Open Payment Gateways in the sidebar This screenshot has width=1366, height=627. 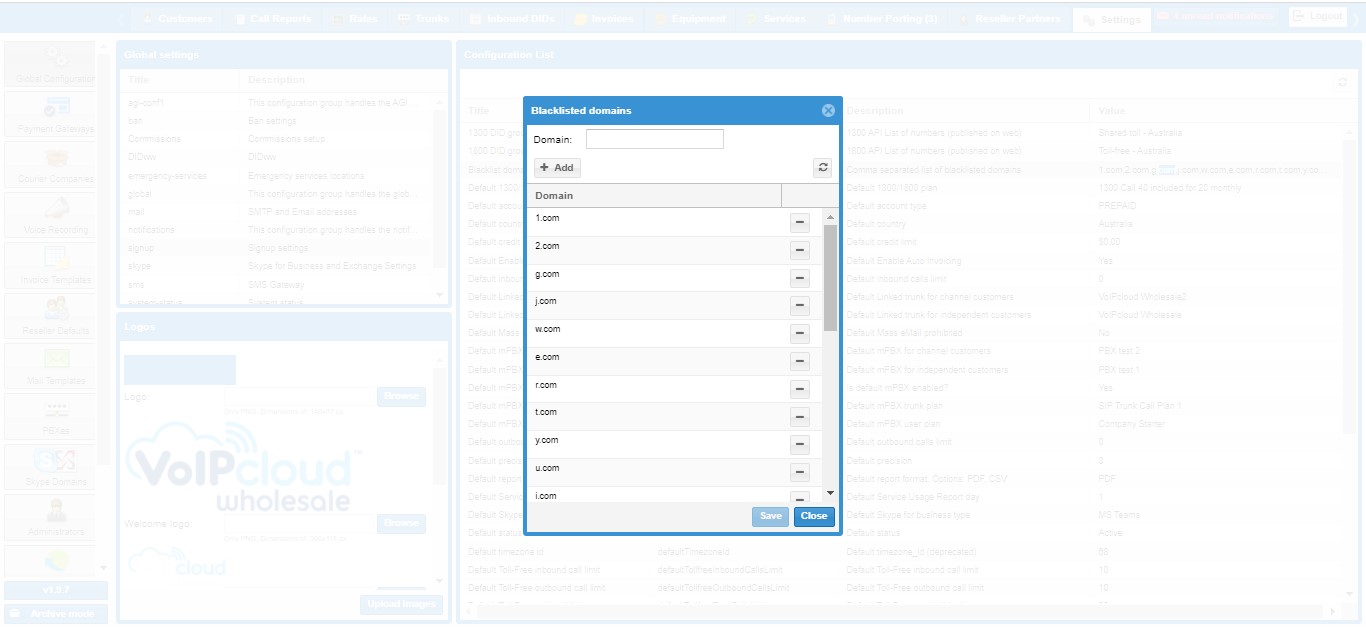[x=51, y=115]
